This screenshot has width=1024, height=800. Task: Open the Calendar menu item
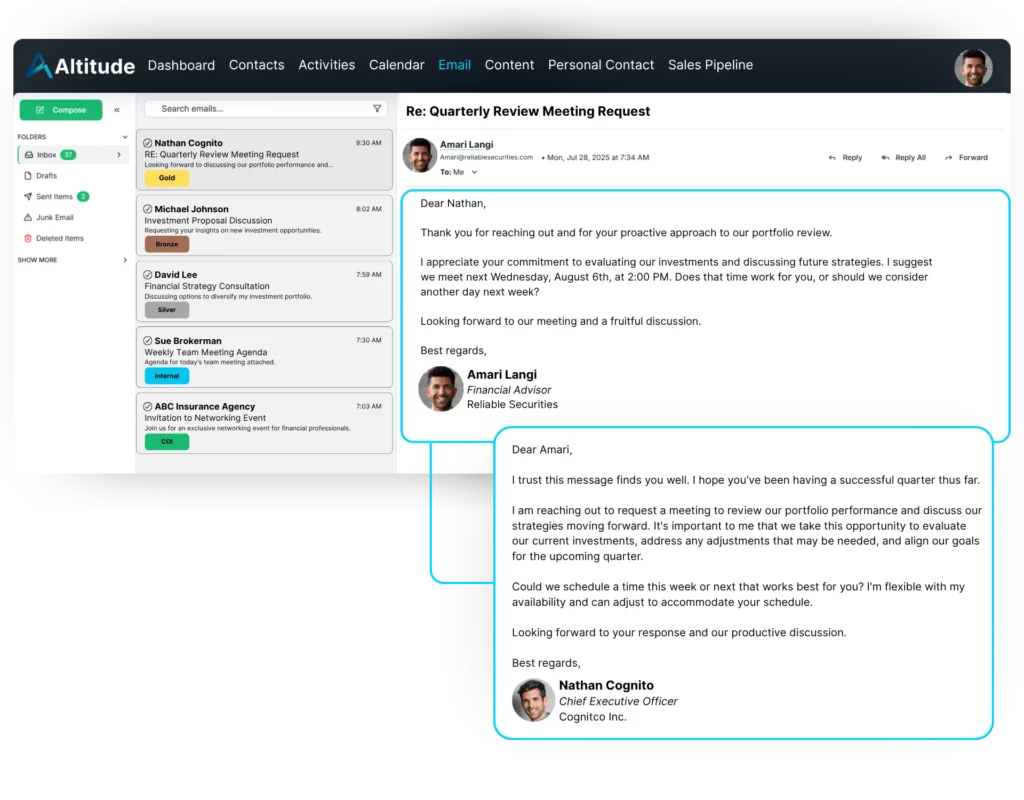pos(396,65)
